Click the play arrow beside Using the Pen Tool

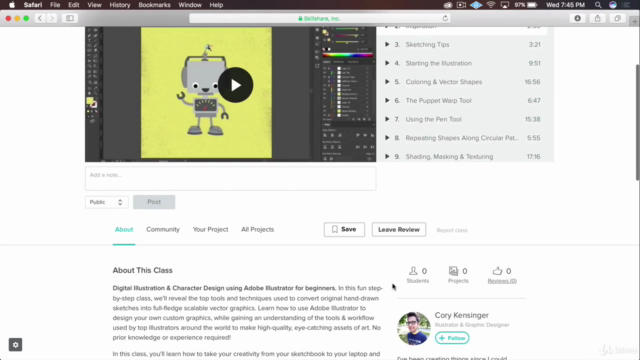point(387,119)
